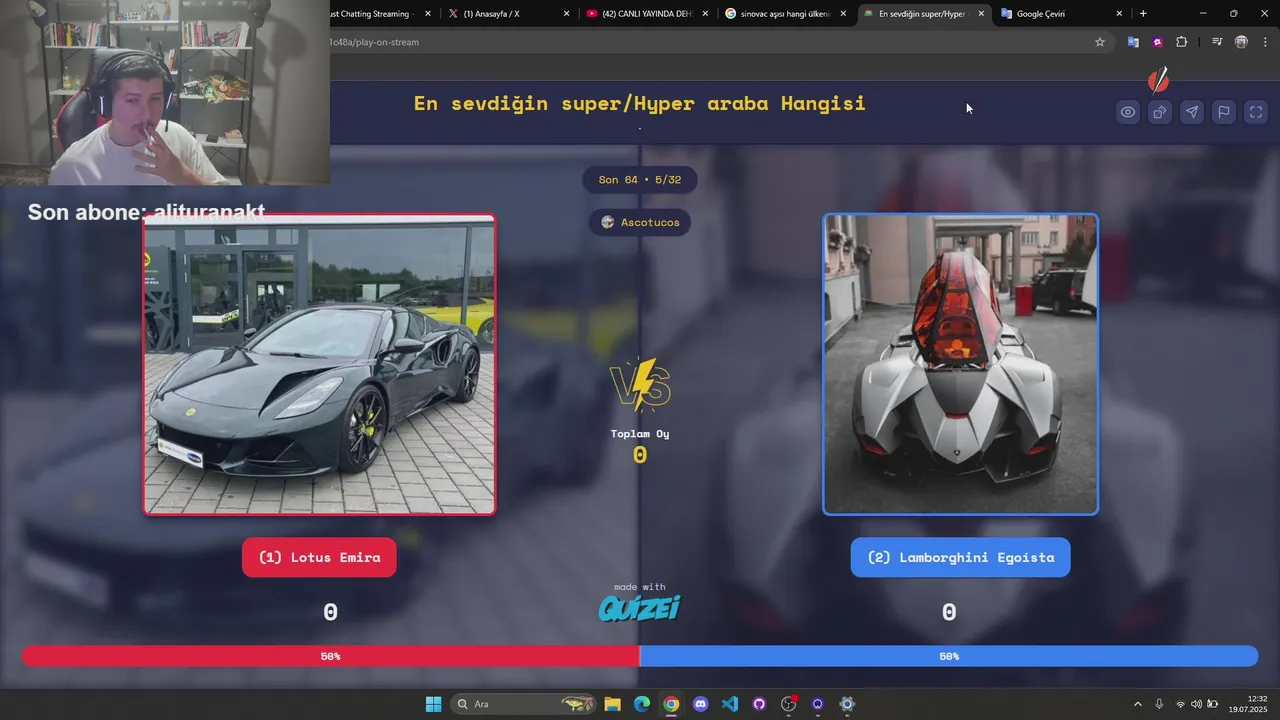Screen dimensions: 1280x720
Task: Open the Windows Start menu
Action: [x=433, y=704]
